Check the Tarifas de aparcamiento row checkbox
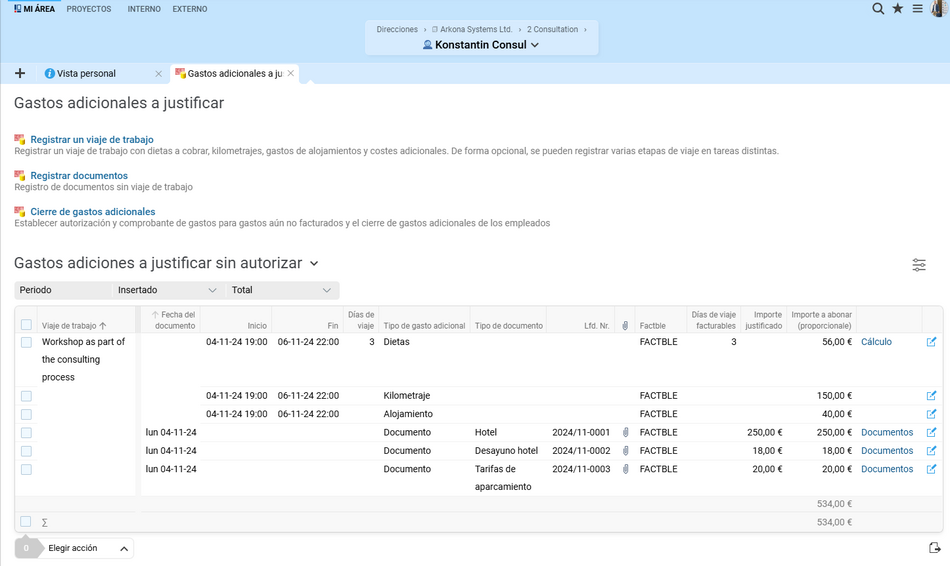The height and width of the screenshot is (566, 950). pos(26,469)
